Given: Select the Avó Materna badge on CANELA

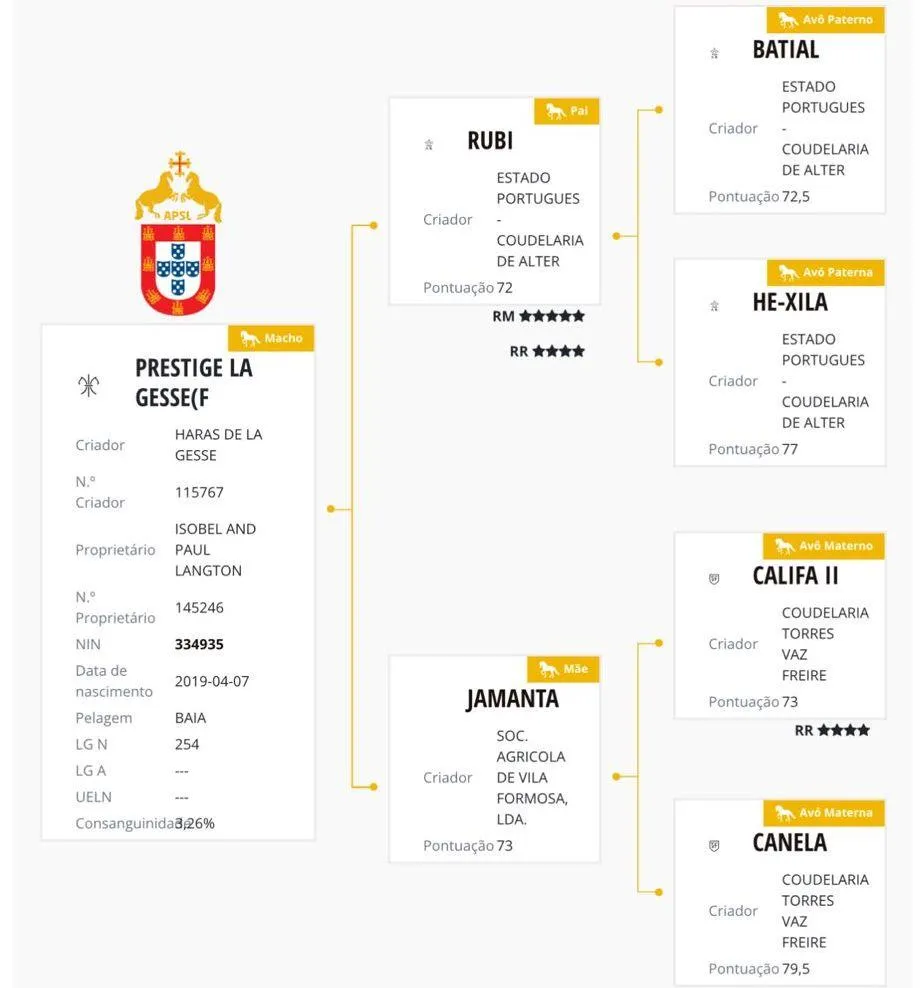Looking at the screenshot, I should [x=824, y=813].
